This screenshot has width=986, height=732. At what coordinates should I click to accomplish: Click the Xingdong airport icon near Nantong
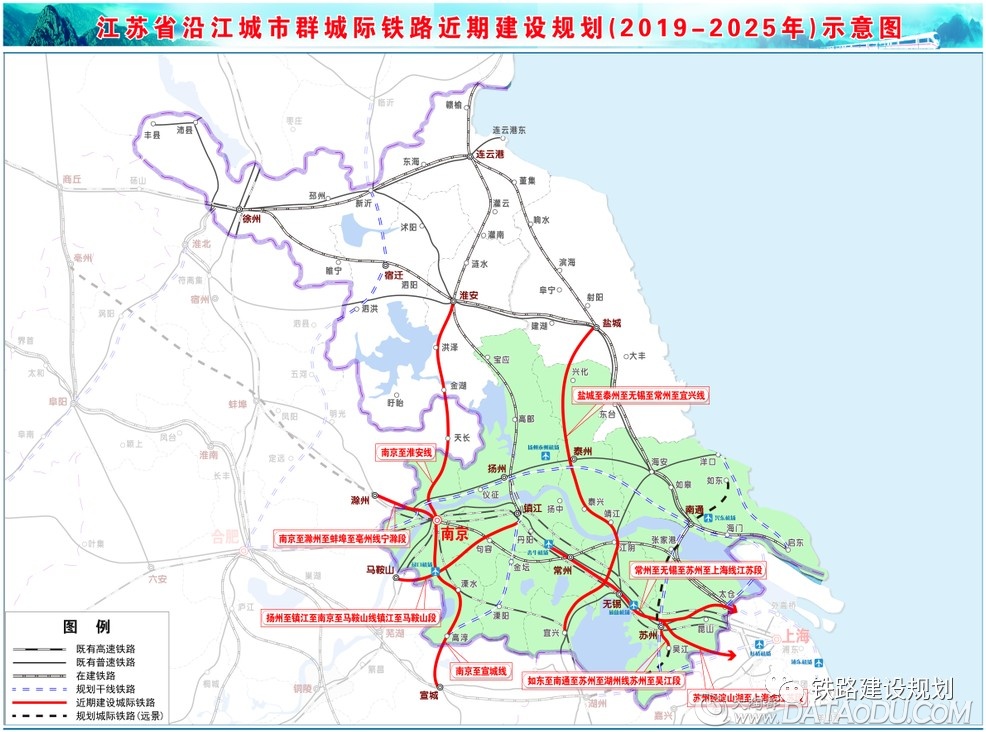[709, 518]
